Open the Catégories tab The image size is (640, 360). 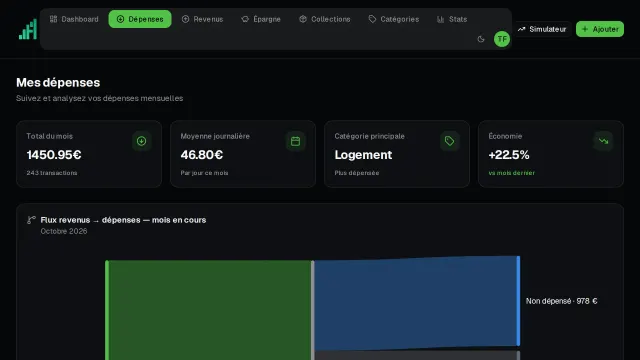[x=394, y=19]
